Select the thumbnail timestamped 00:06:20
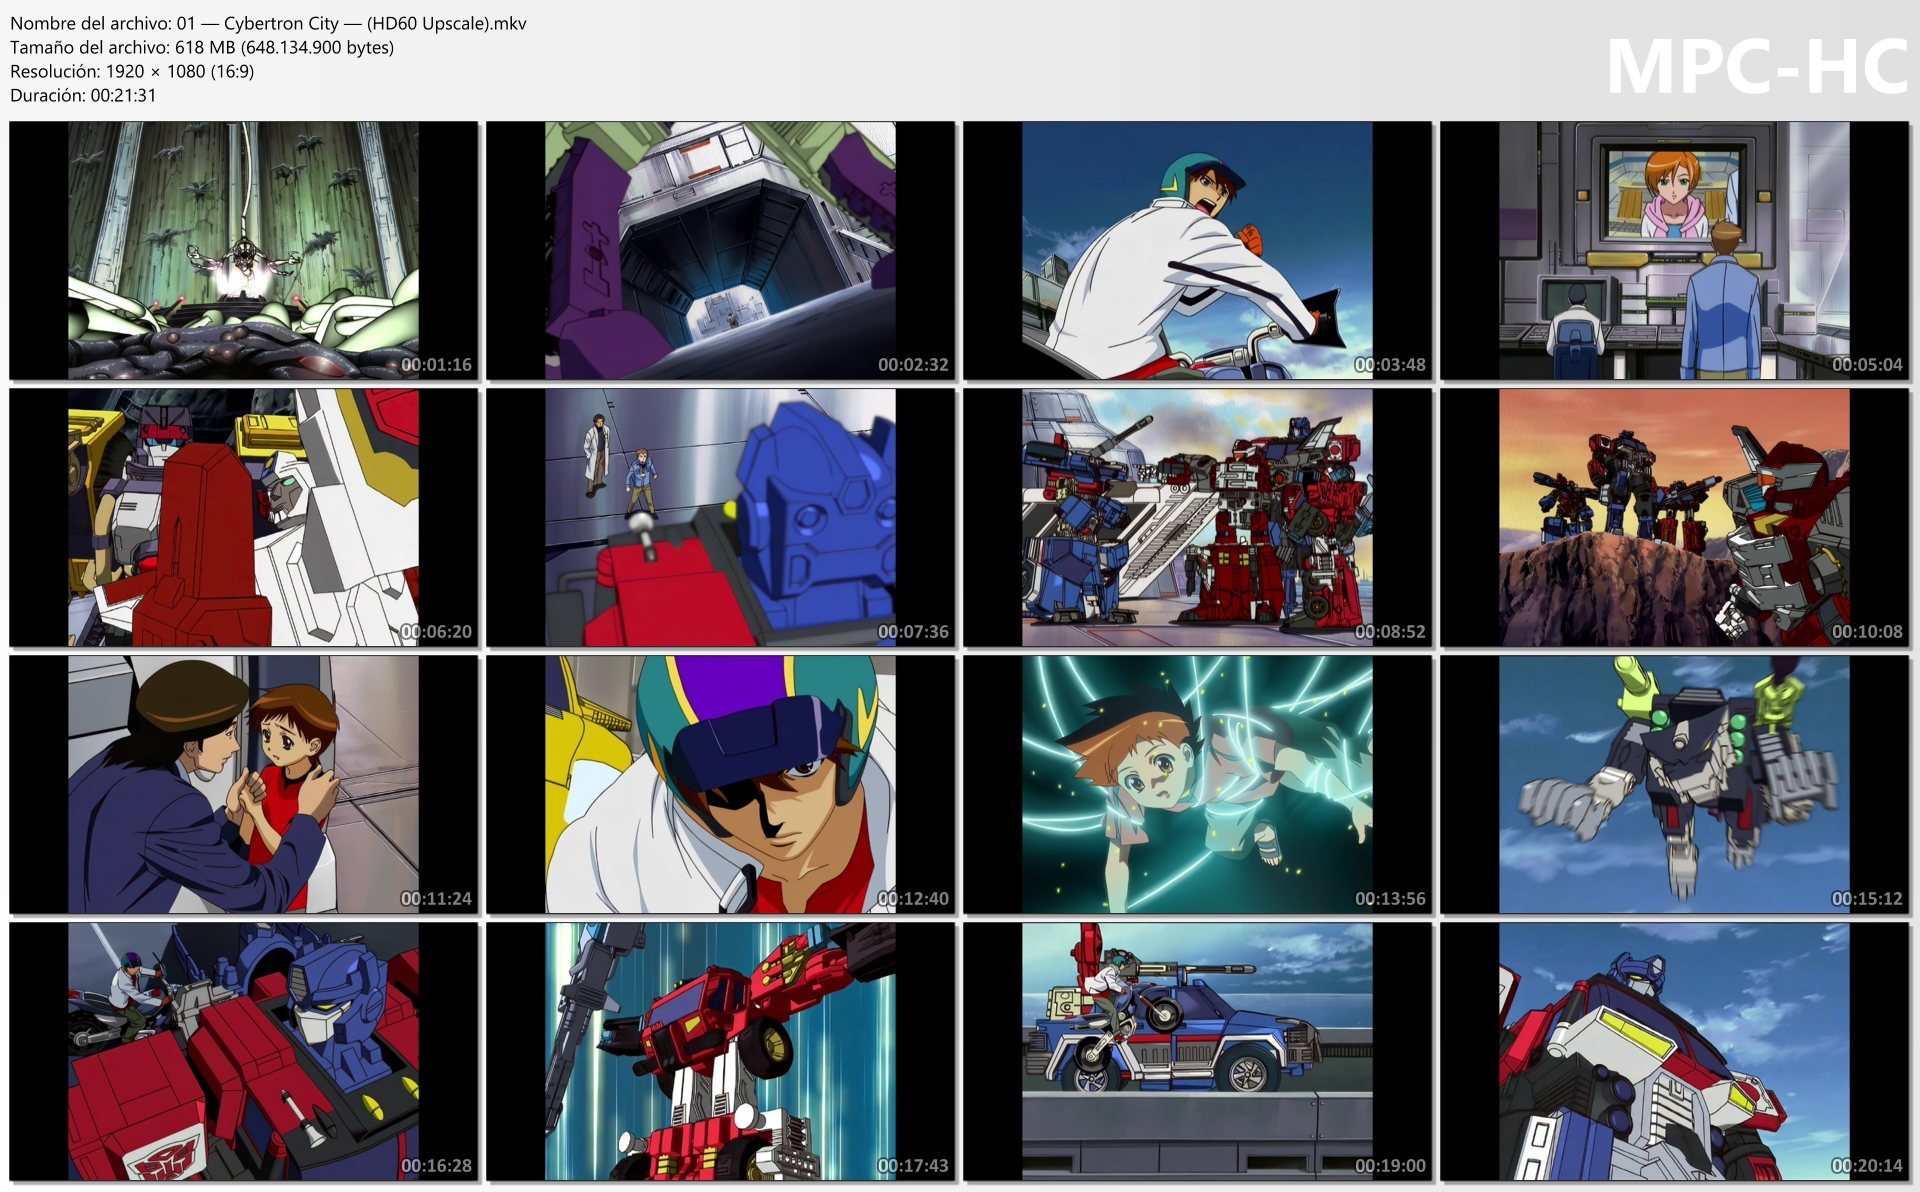The image size is (1920, 1192). (x=244, y=517)
